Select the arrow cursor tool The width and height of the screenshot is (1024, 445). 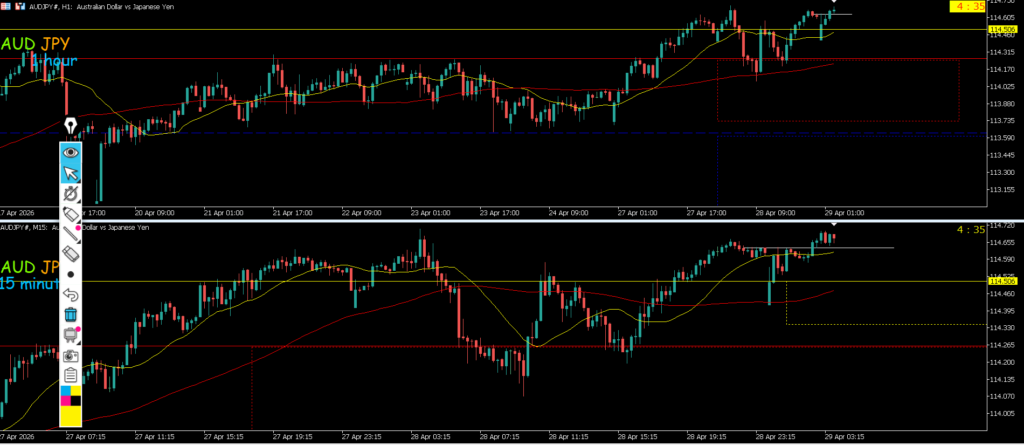point(71,173)
